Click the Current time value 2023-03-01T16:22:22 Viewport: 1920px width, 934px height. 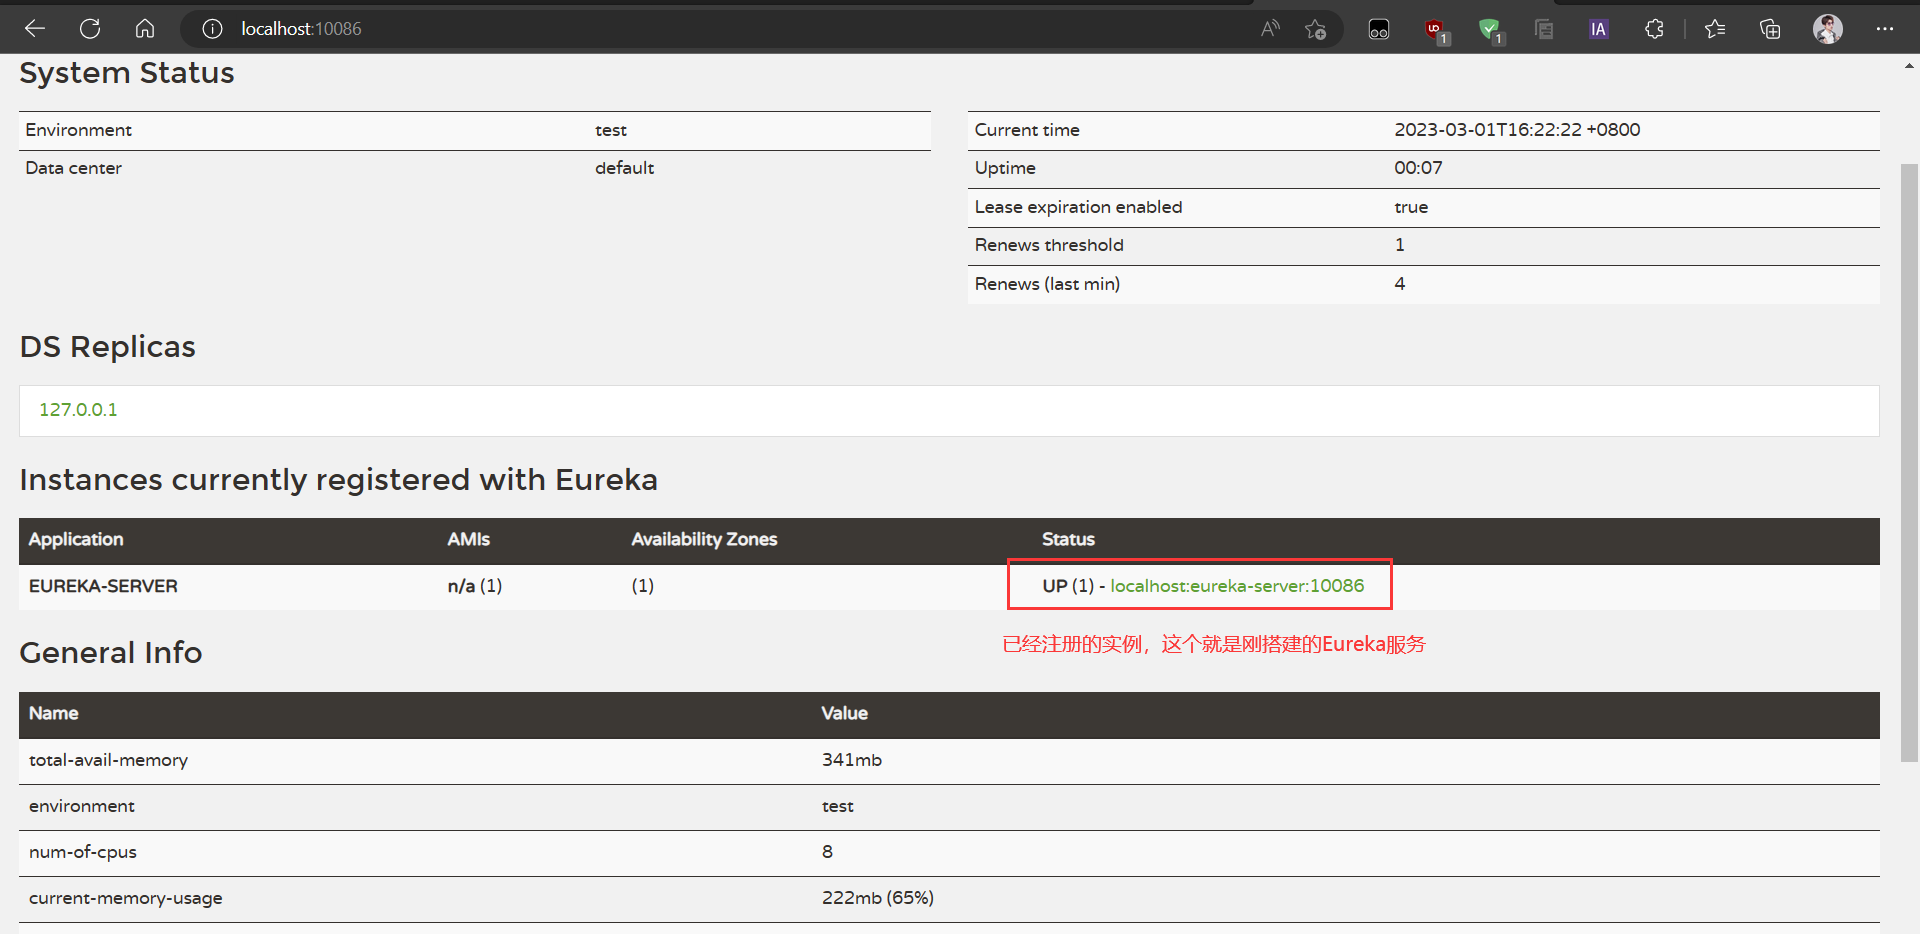[1517, 130]
